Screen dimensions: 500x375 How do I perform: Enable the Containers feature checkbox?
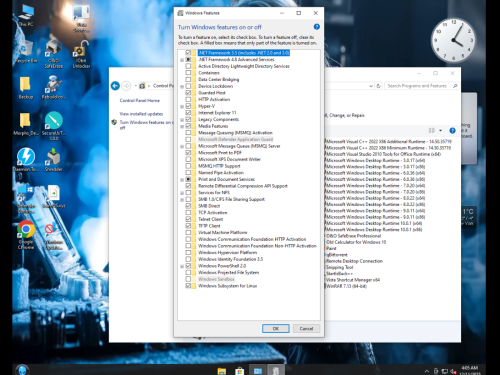(188, 73)
